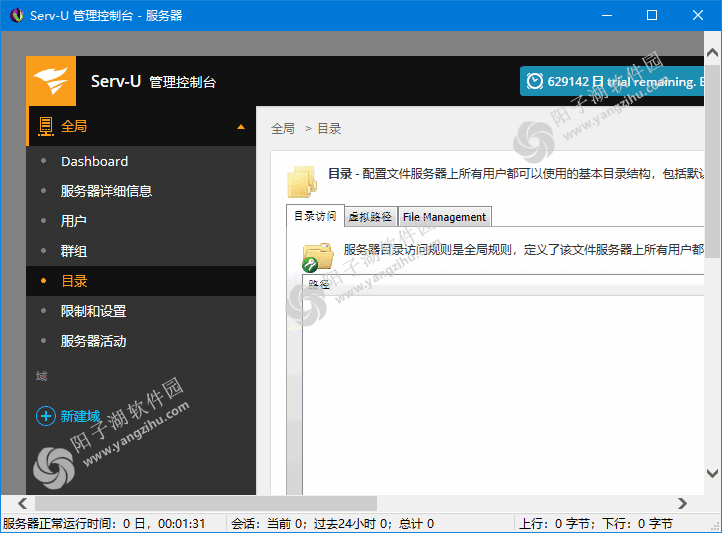Minimize the Serv-U window
722x533 pixels.
point(607,15)
